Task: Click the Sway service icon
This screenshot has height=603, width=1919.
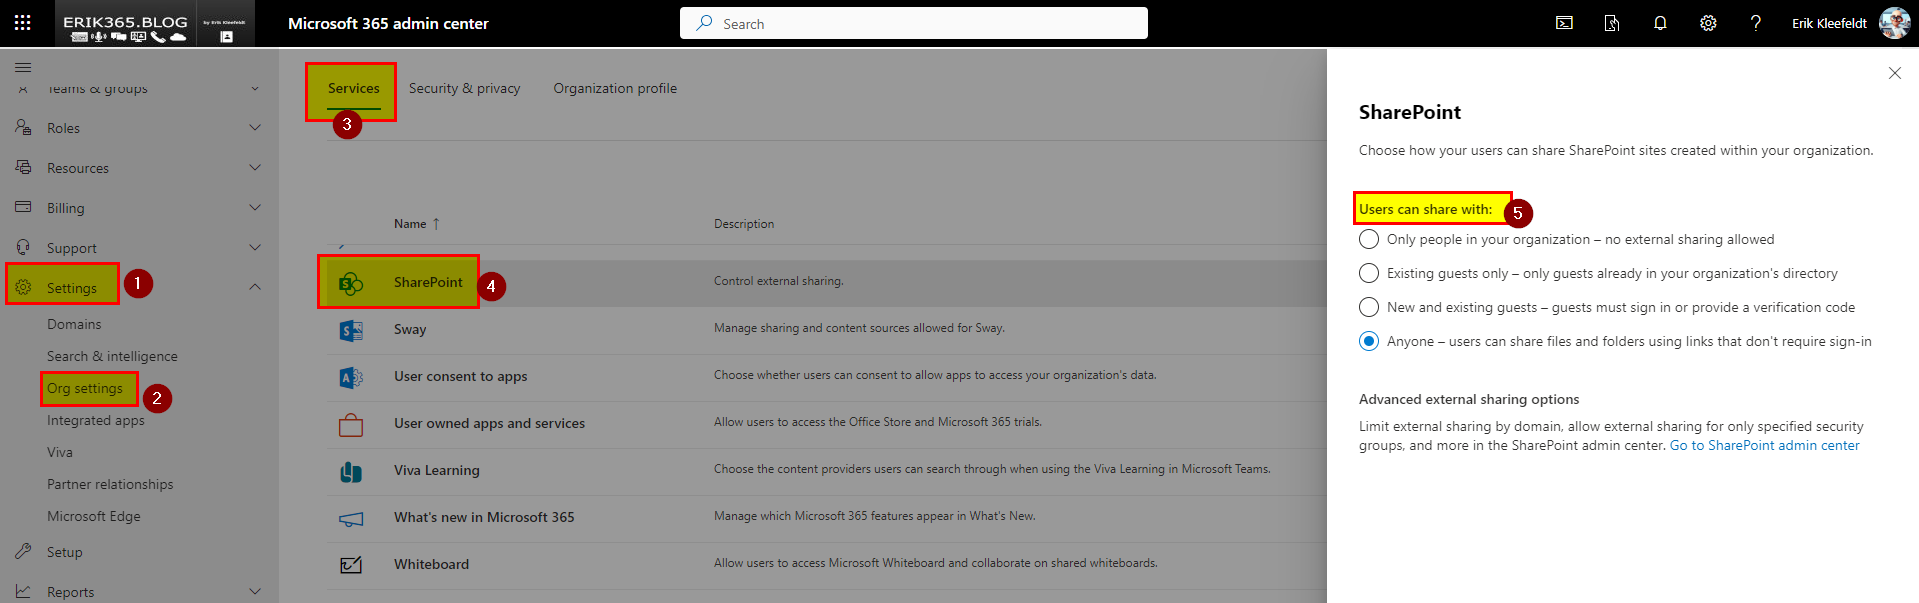Action: [351, 330]
